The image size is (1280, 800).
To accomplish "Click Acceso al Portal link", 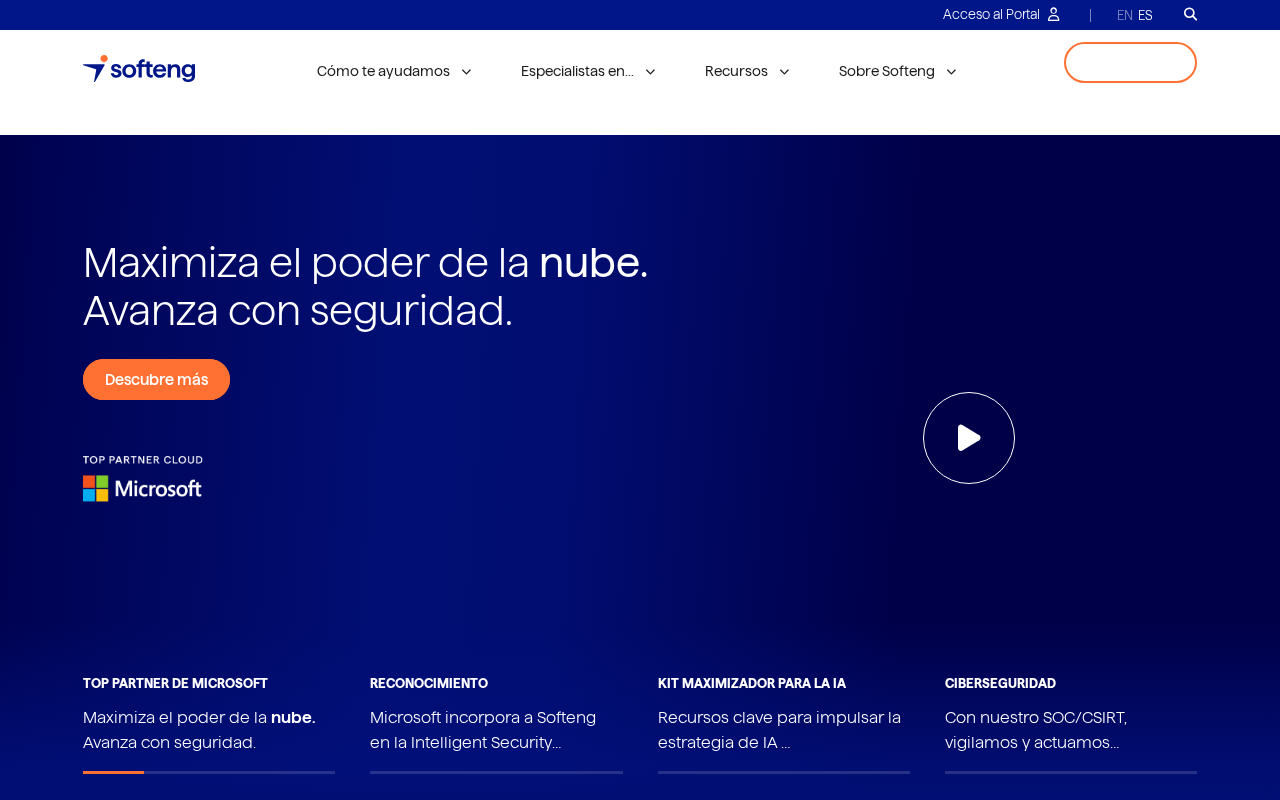I will (991, 14).
